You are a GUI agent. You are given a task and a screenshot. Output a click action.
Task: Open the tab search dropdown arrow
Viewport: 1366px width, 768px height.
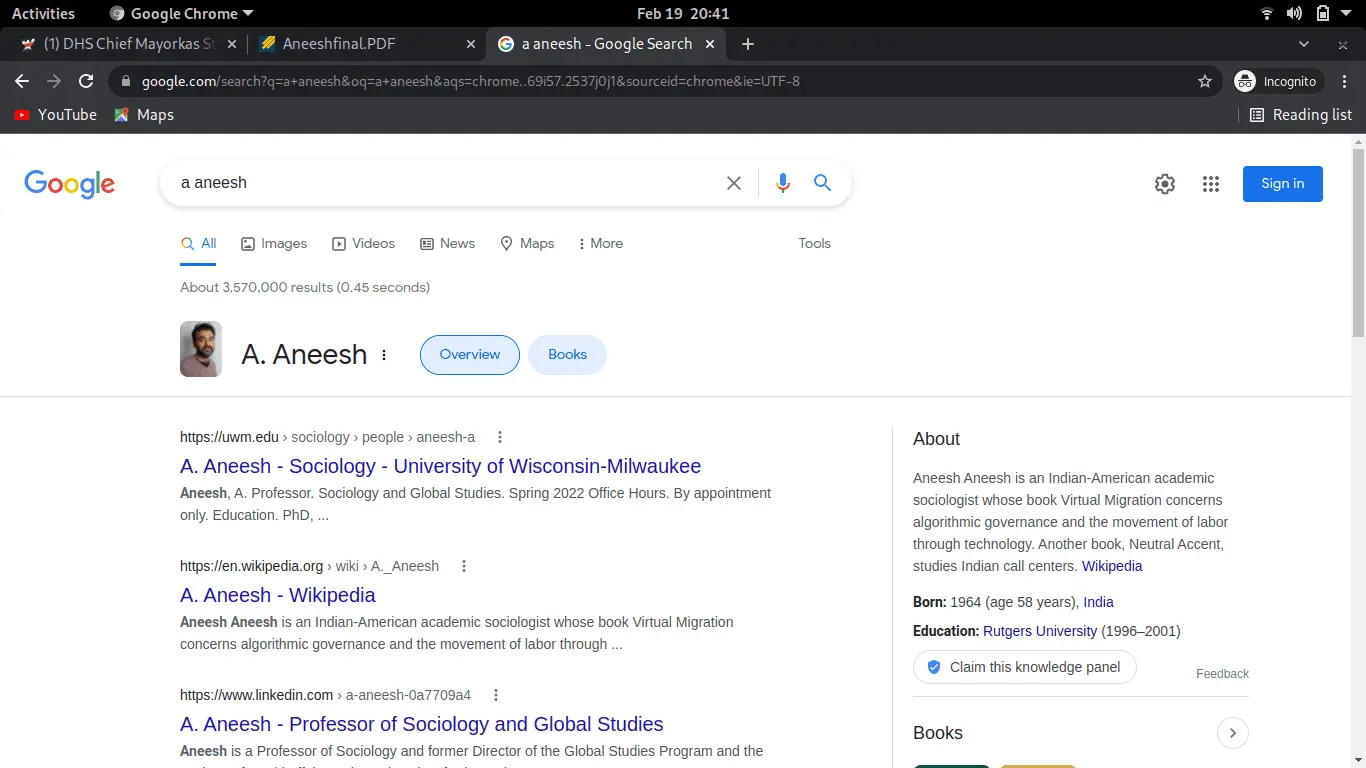pos(1304,44)
